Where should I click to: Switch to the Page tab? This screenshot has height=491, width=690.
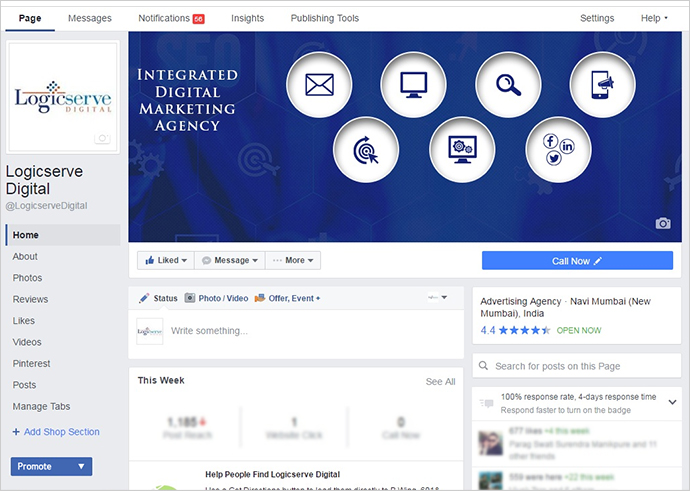[30, 18]
